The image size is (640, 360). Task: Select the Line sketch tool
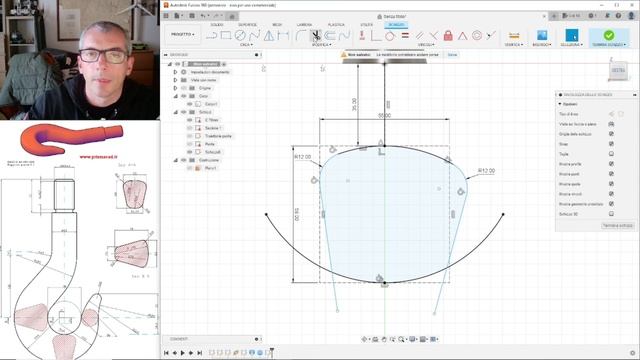pos(211,36)
